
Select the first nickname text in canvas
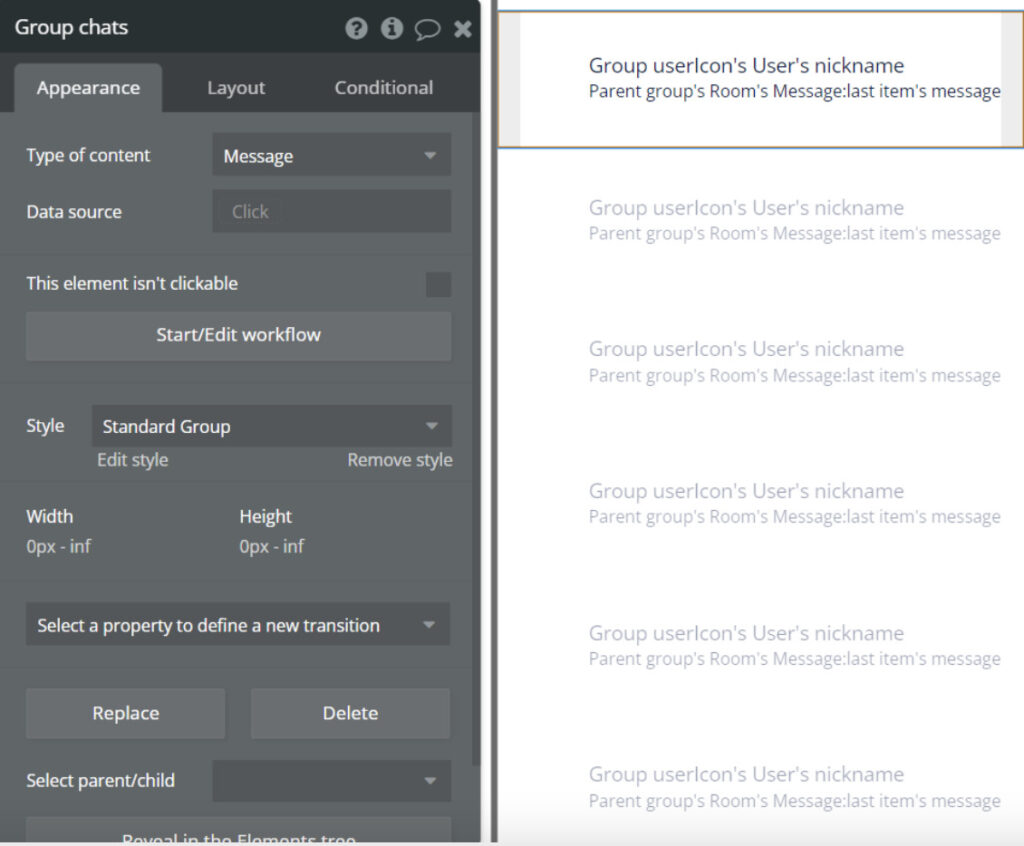(746, 66)
